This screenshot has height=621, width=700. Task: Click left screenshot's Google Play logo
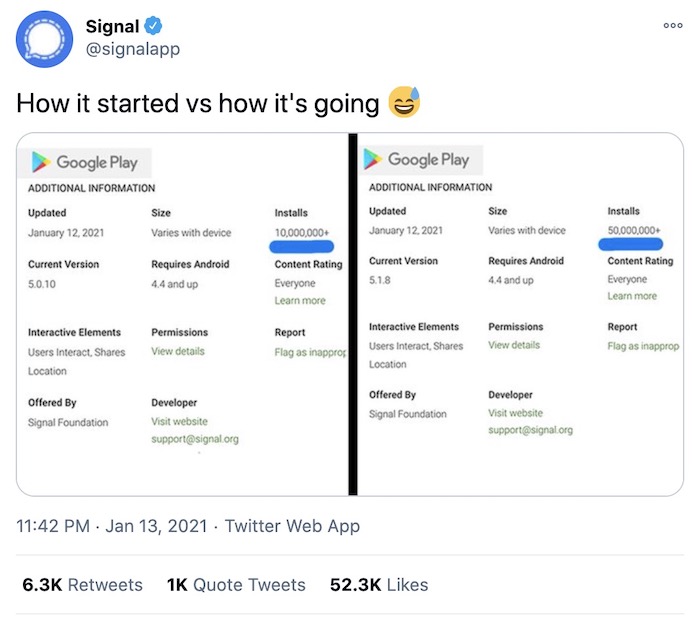[85, 163]
